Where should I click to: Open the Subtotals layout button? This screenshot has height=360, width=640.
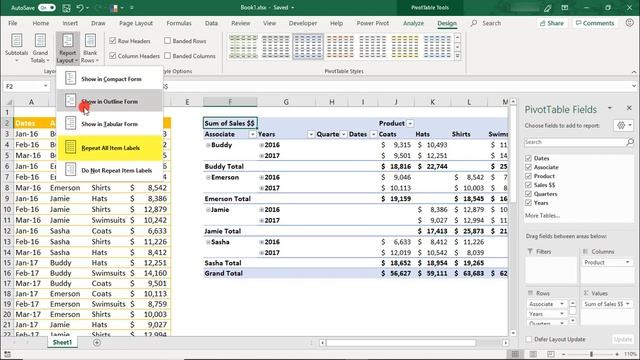(16, 48)
